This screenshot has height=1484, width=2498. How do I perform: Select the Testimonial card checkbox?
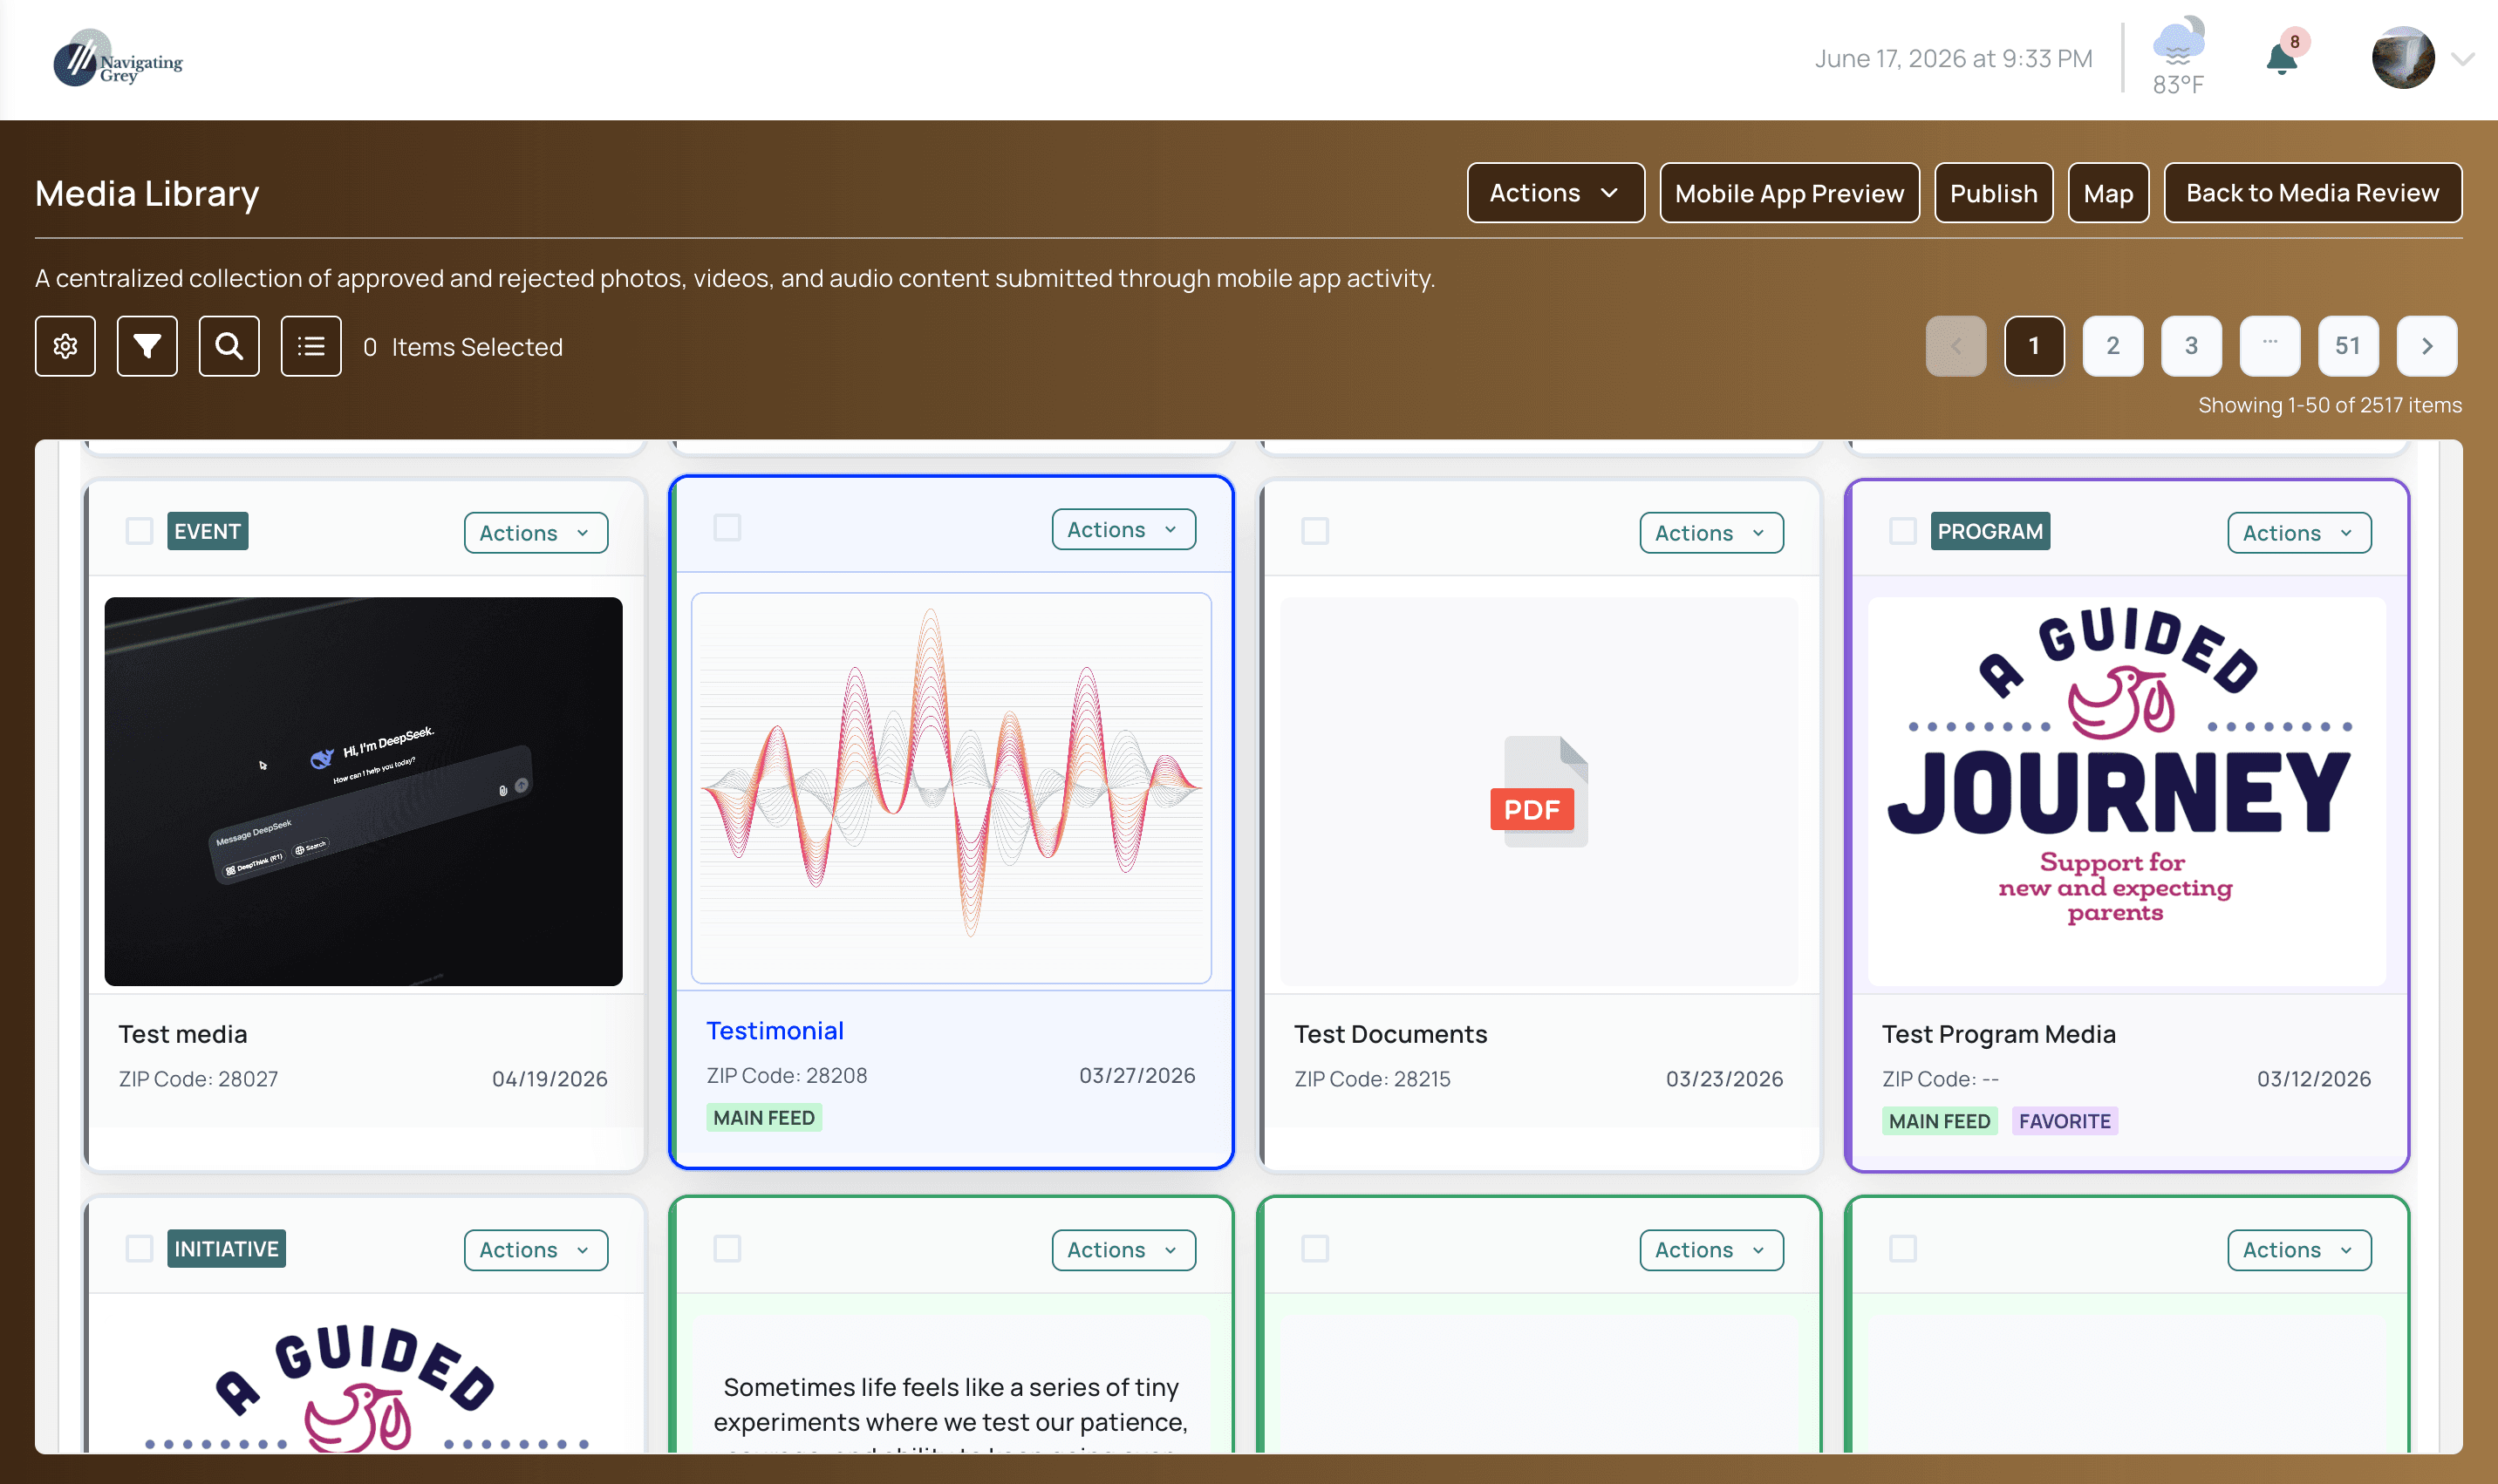tap(727, 528)
